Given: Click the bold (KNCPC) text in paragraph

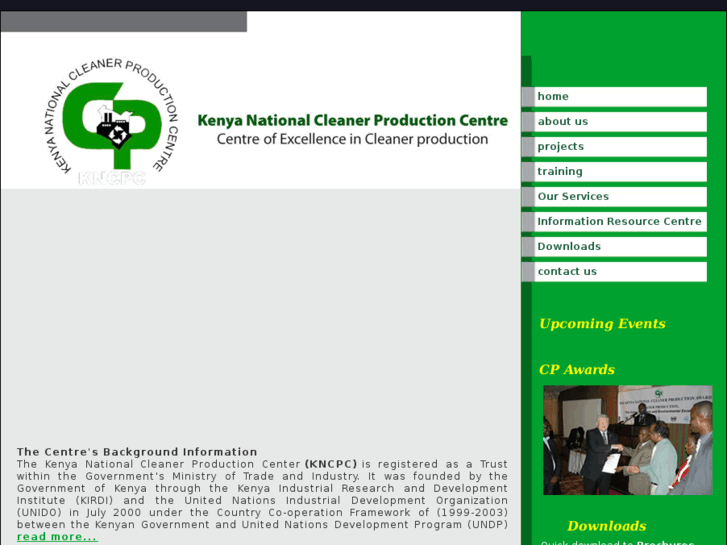Looking at the screenshot, I should pos(331,464).
